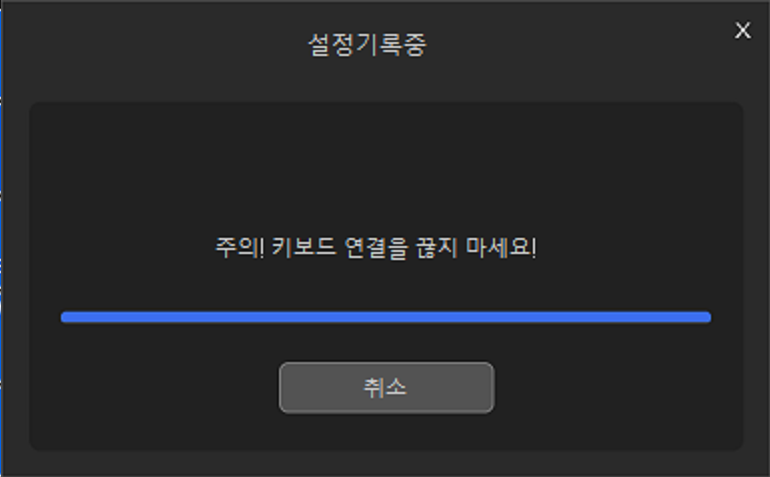Click the 끊지 word in warning message
The image size is (770, 477).
pos(437,247)
